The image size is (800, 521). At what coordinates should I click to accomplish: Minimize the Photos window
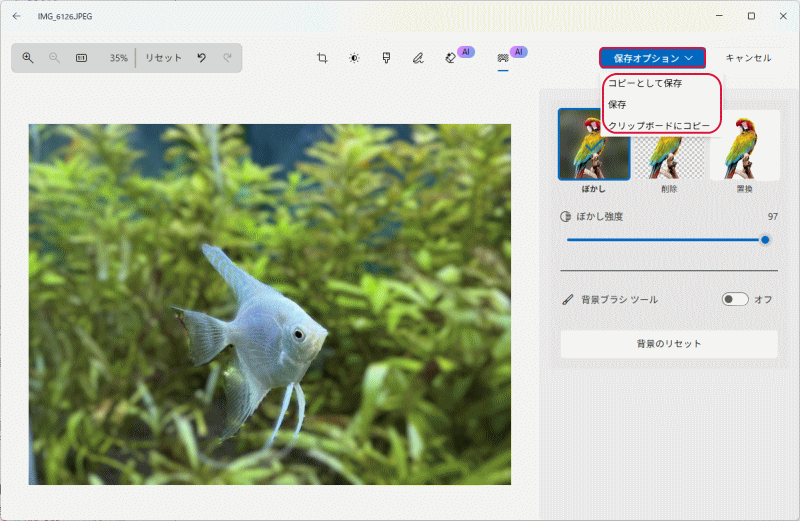[719, 16]
